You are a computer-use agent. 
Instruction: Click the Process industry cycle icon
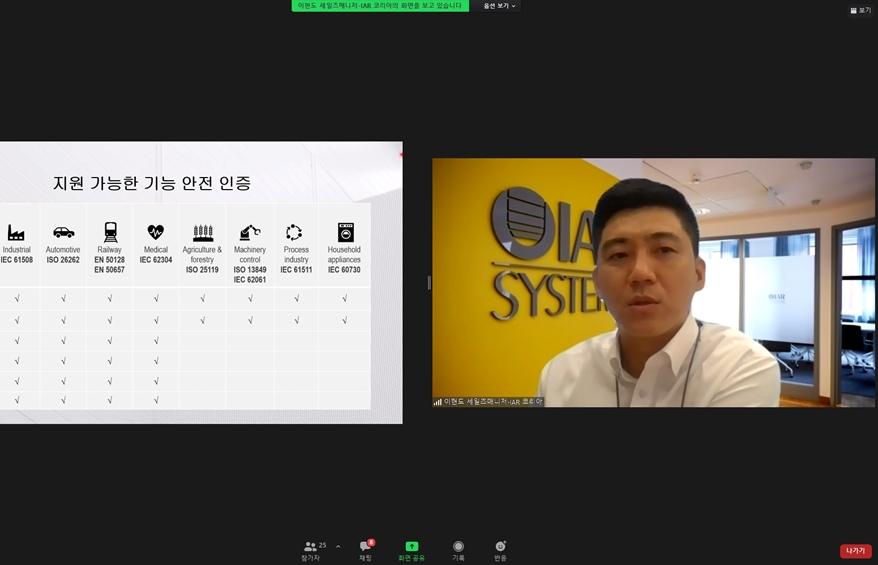294,232
